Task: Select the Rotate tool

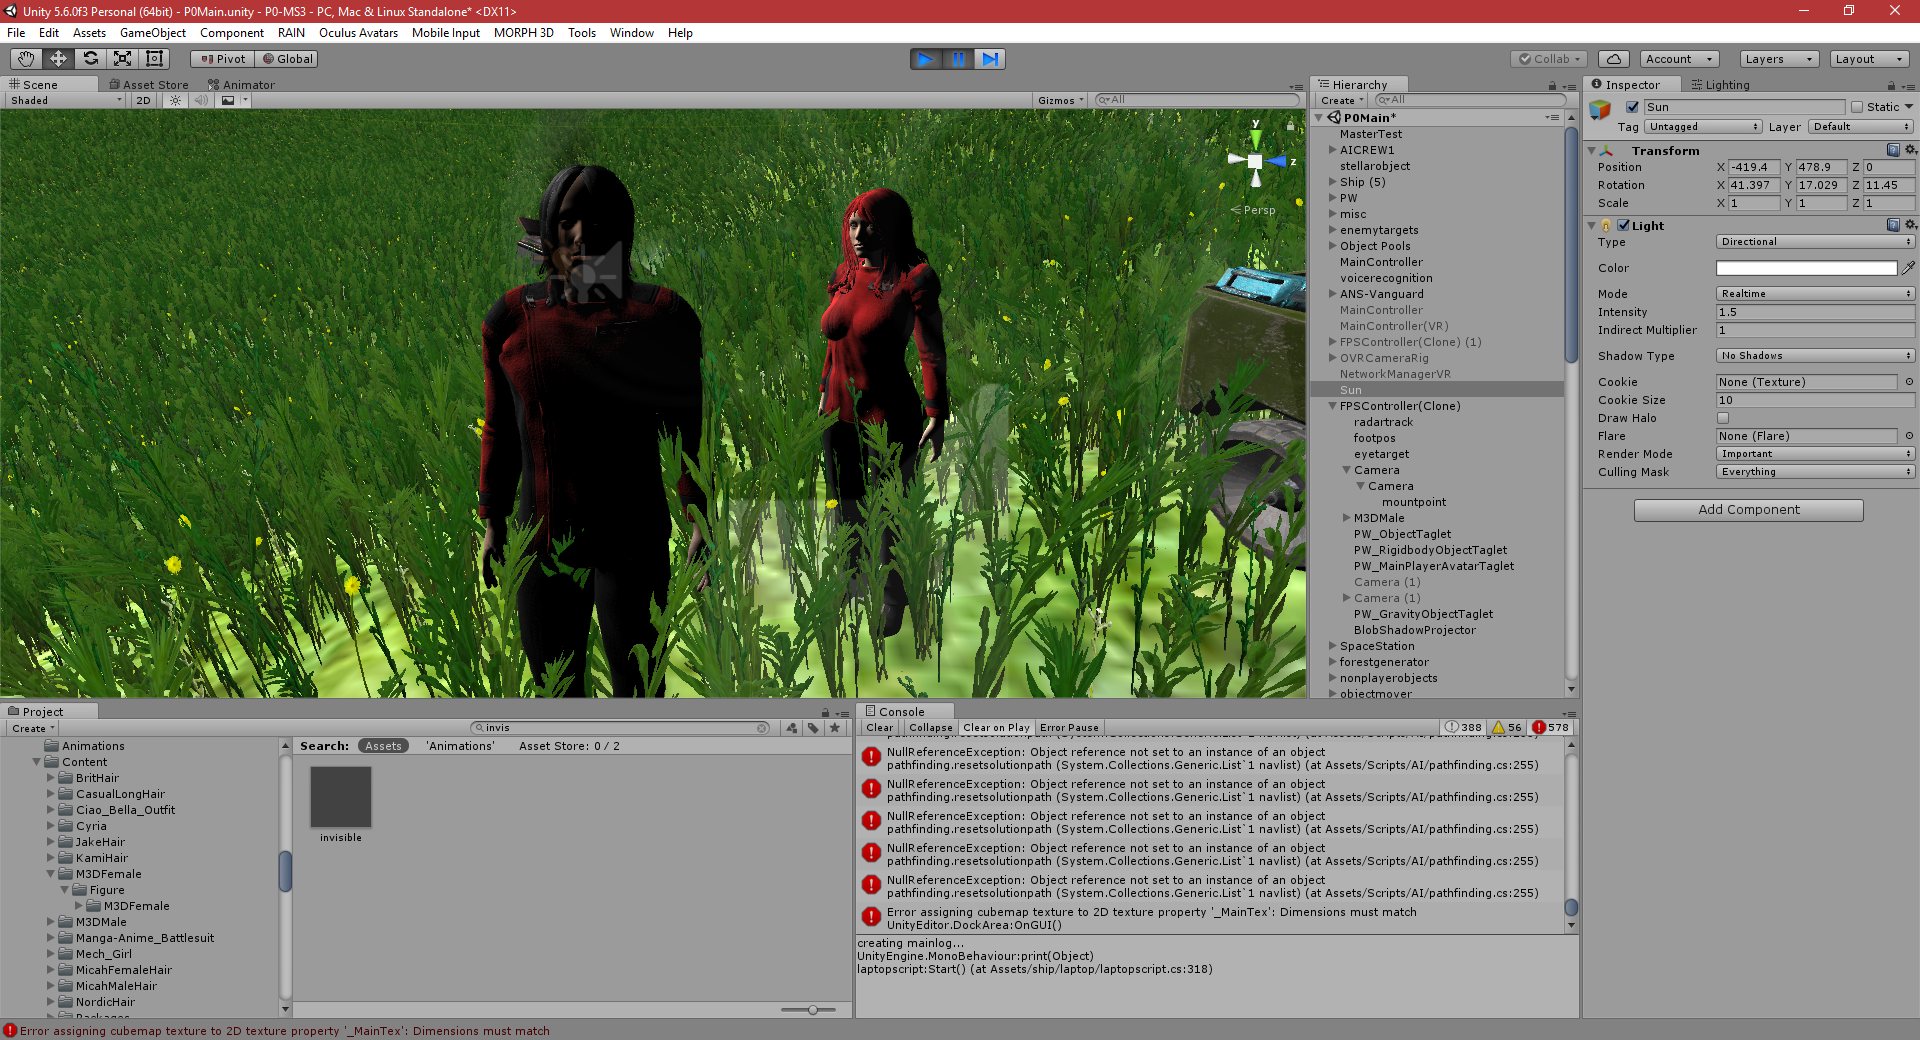Action: (90, 59)
